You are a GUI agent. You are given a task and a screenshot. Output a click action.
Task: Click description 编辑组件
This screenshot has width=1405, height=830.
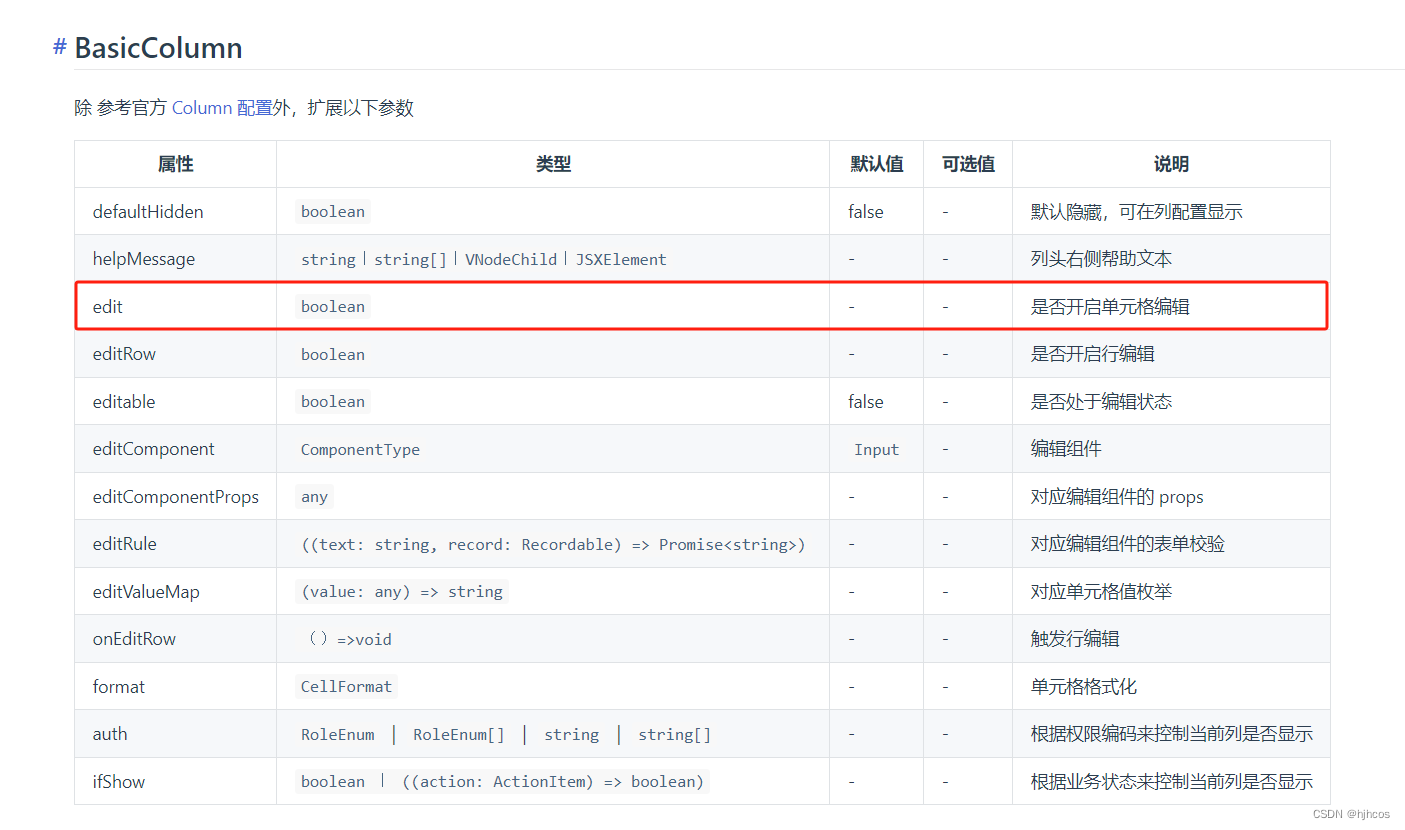coord(1066,449)
